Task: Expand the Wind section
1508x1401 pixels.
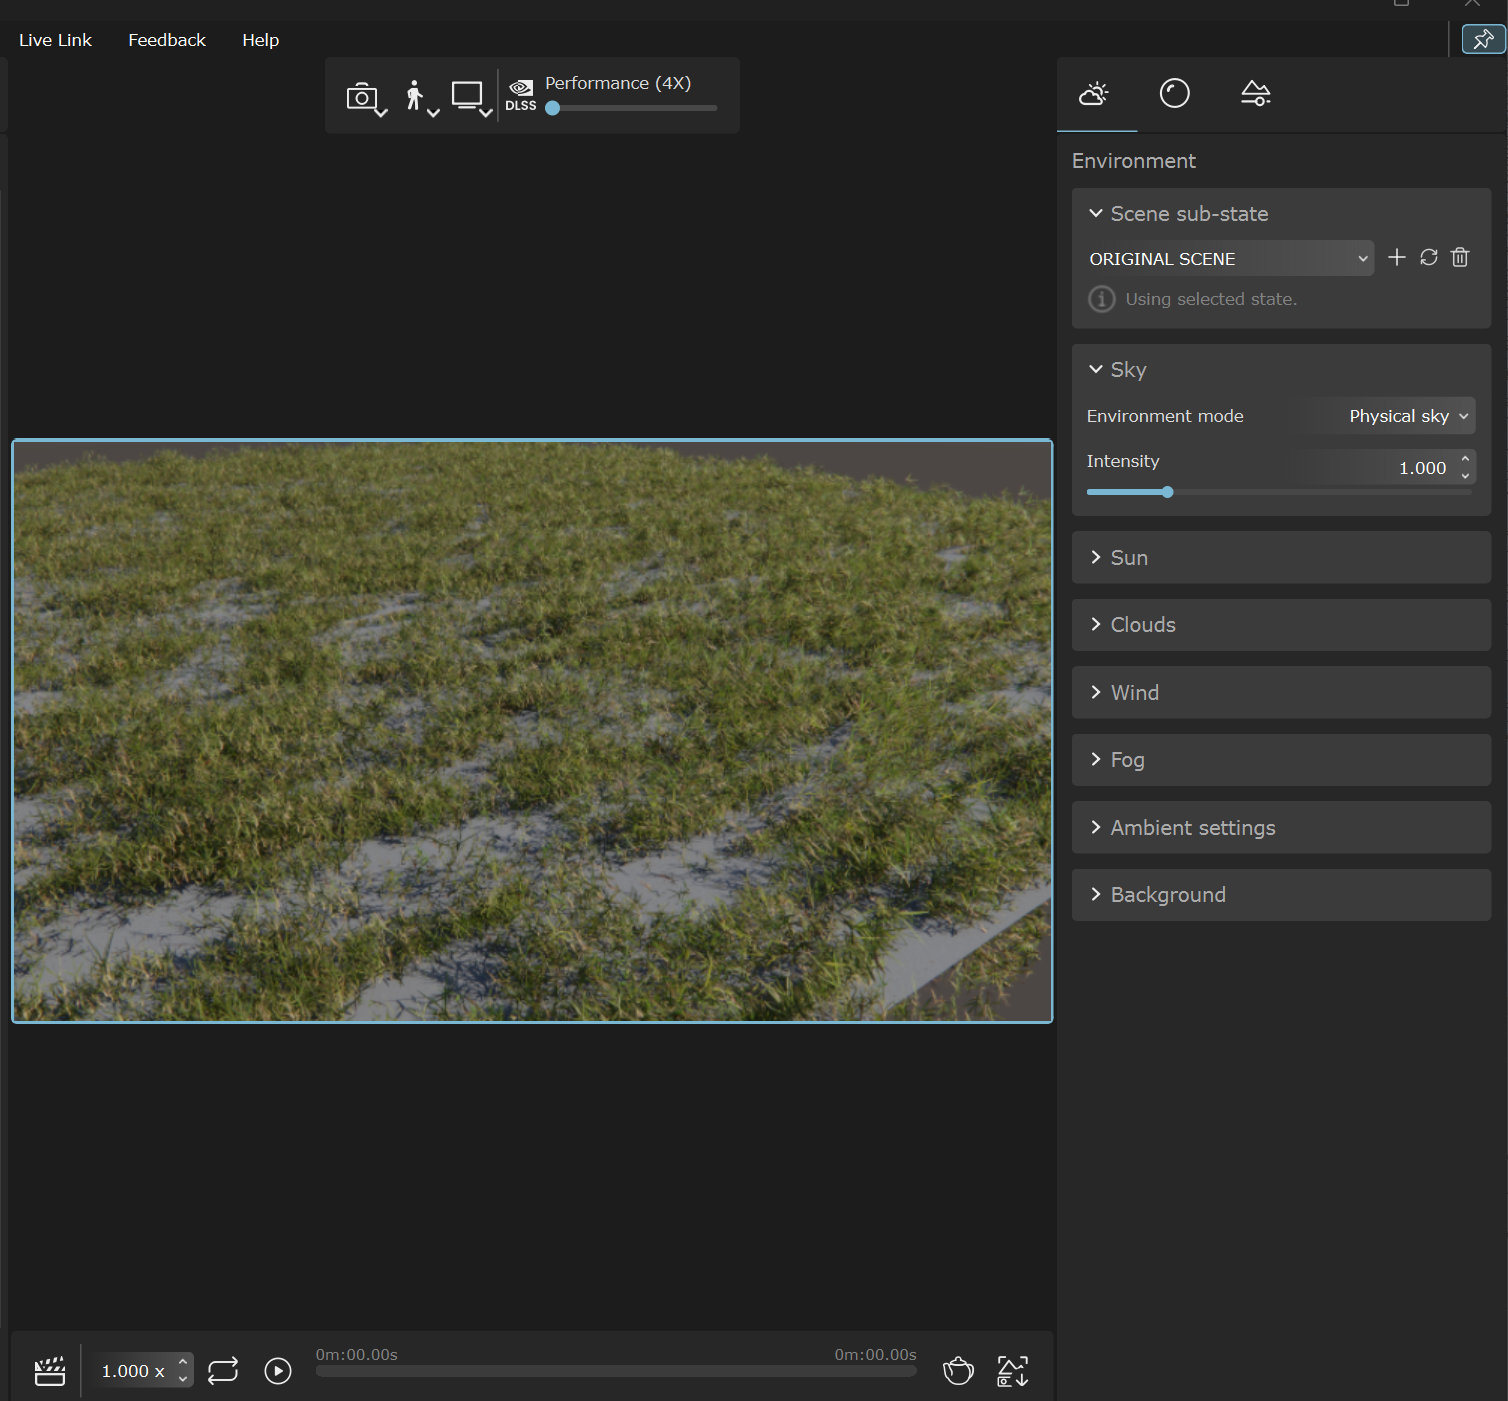Action: tap(1281, 693)
